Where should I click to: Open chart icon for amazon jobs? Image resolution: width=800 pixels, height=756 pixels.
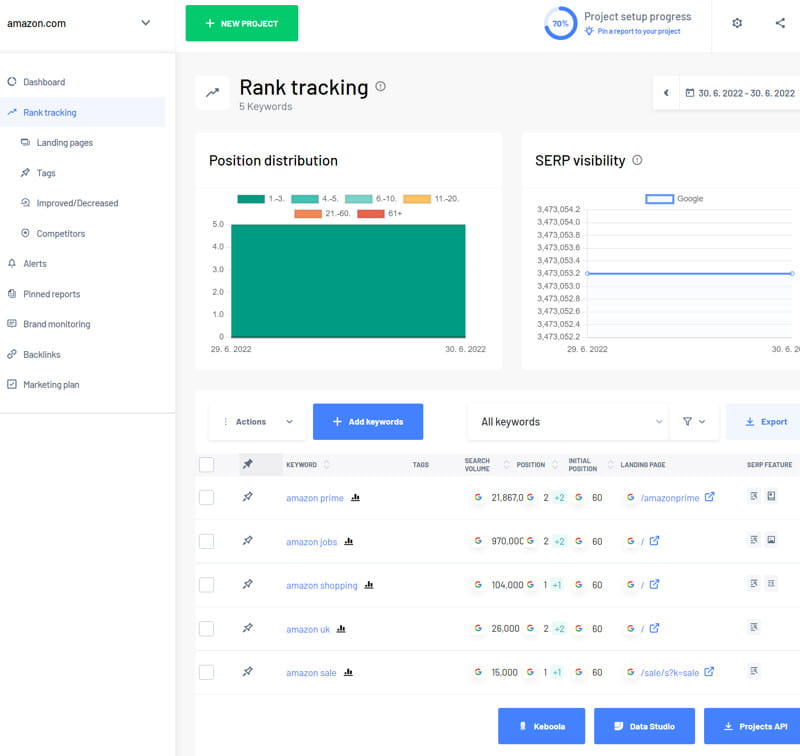click(x=349, y=541)
